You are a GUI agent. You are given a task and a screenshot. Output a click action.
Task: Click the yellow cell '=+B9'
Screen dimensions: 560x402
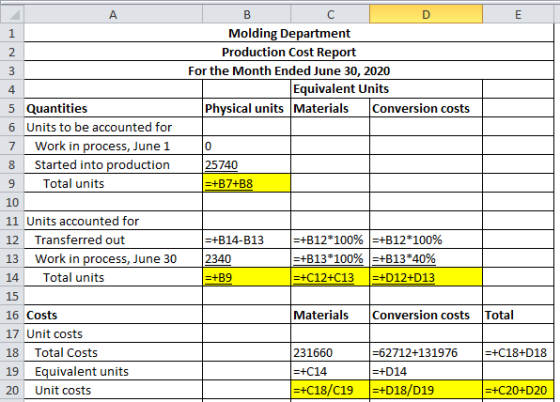246,277
